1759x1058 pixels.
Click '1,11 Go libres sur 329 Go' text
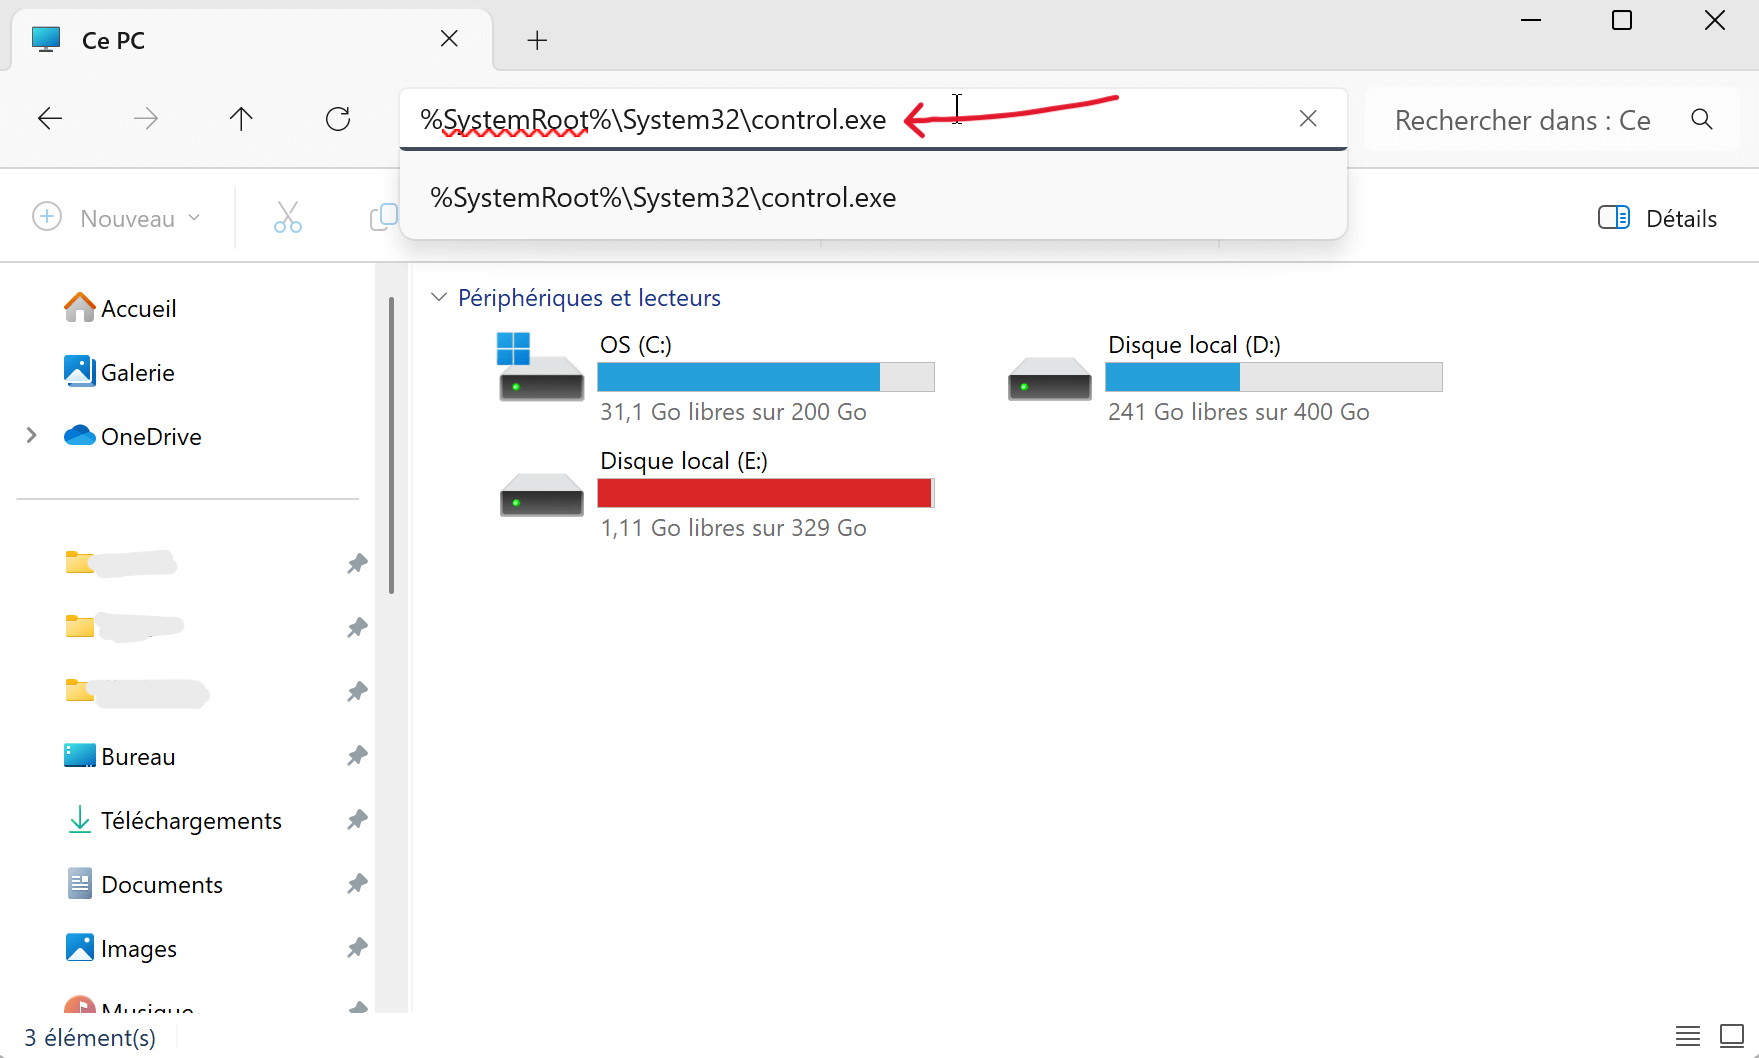click(x=733, y=528)
